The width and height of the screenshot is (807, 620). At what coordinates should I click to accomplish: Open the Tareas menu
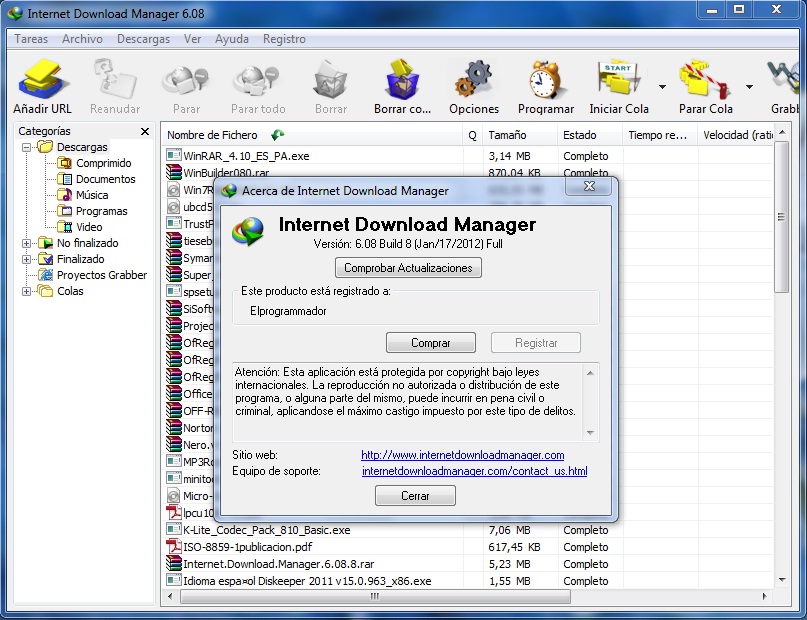pos(31,39)
